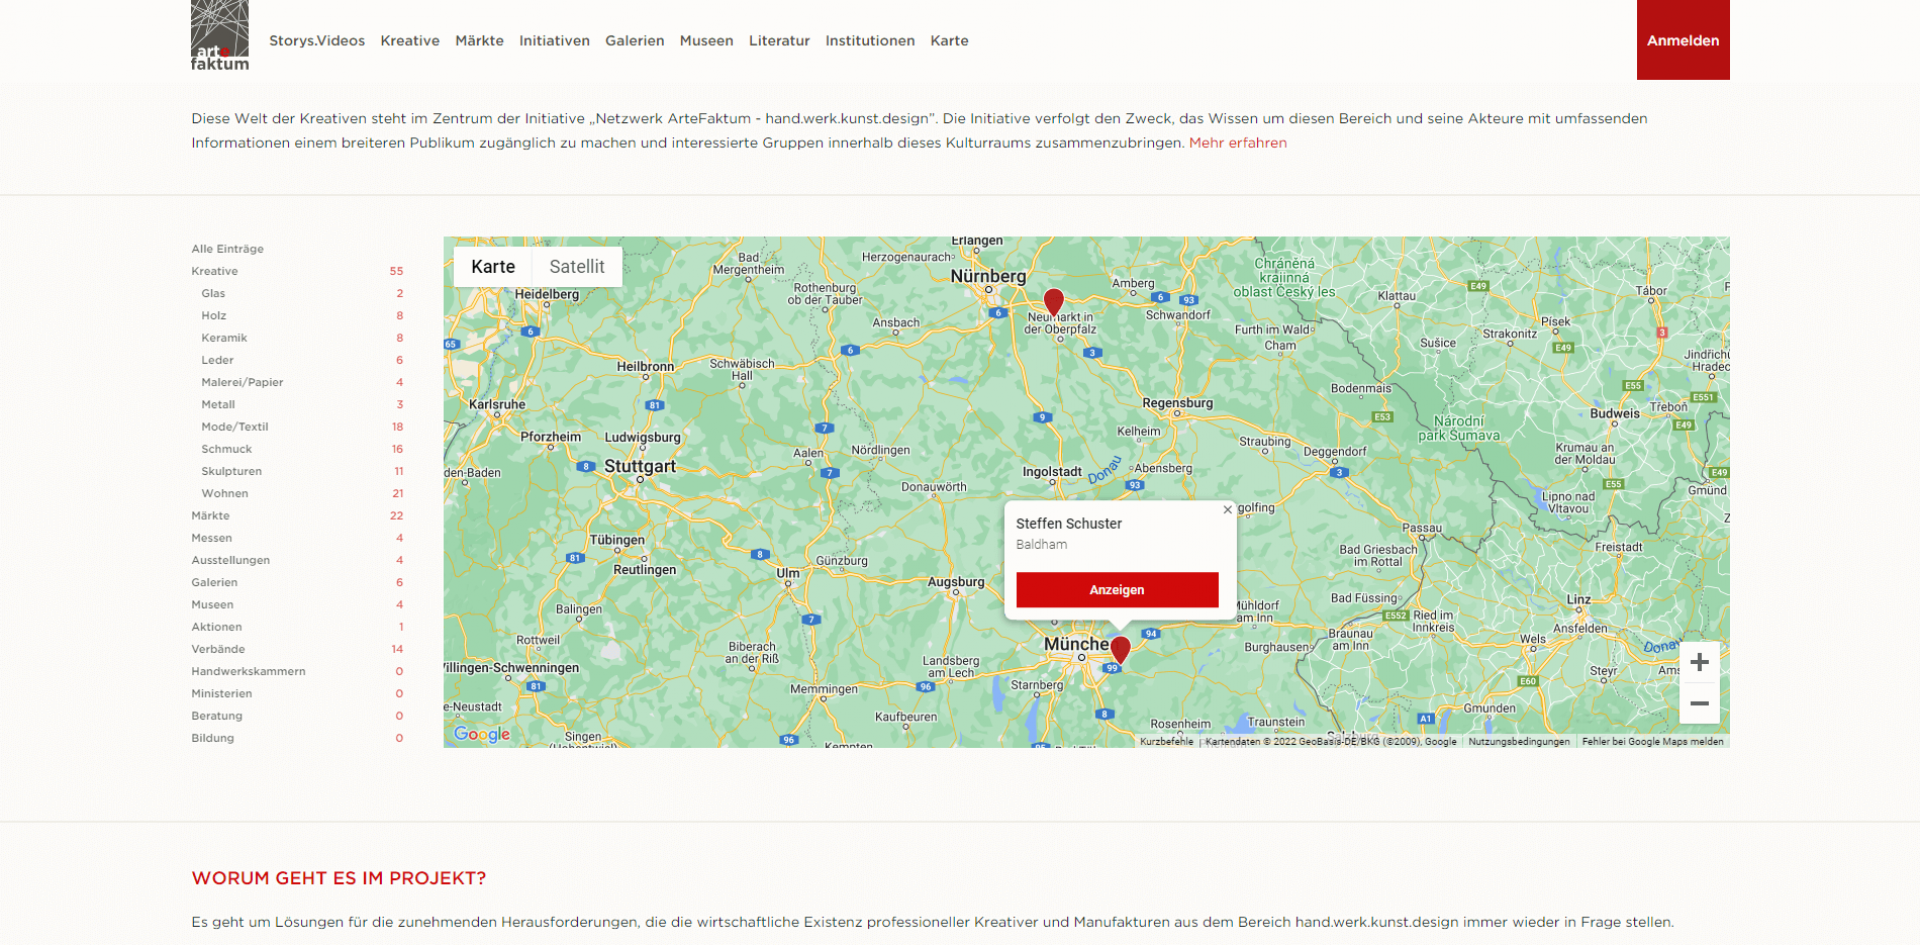The height and width of the screenshot is (945, 1920).
Task: Follow the Mehr erfahren link
Action: 1237,143
